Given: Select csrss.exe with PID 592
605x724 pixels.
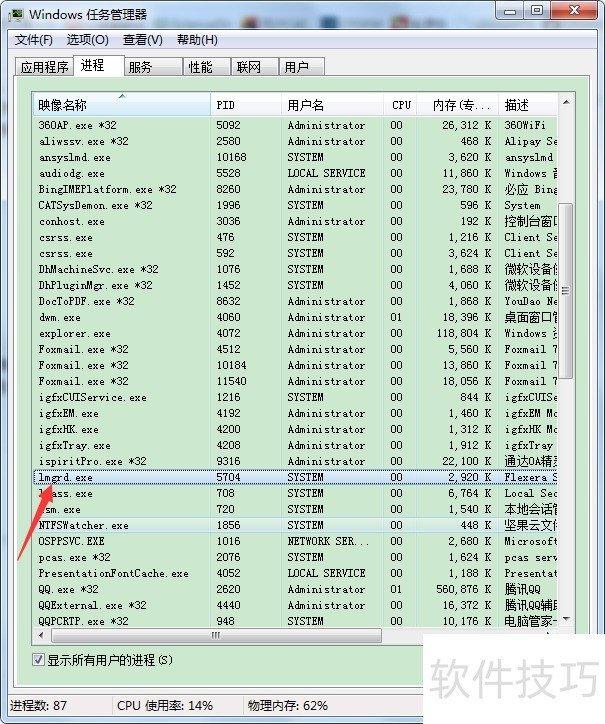Looking at the screenshot, I should [x=295, y=253].
